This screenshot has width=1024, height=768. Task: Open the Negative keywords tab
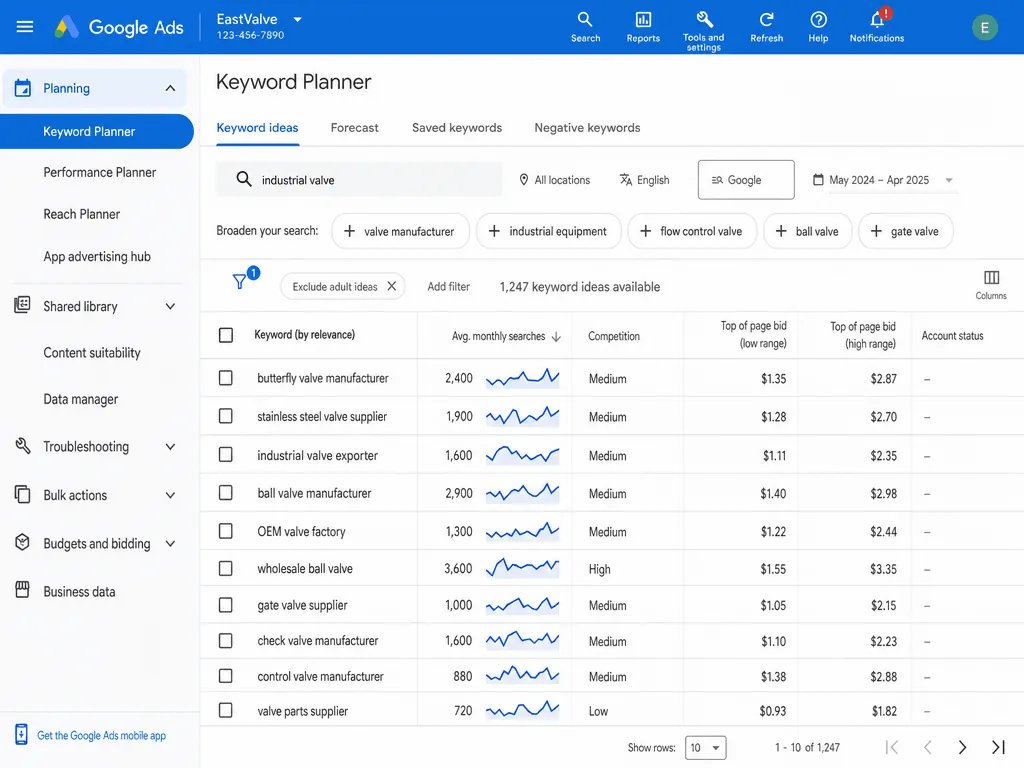click(587, 128)
